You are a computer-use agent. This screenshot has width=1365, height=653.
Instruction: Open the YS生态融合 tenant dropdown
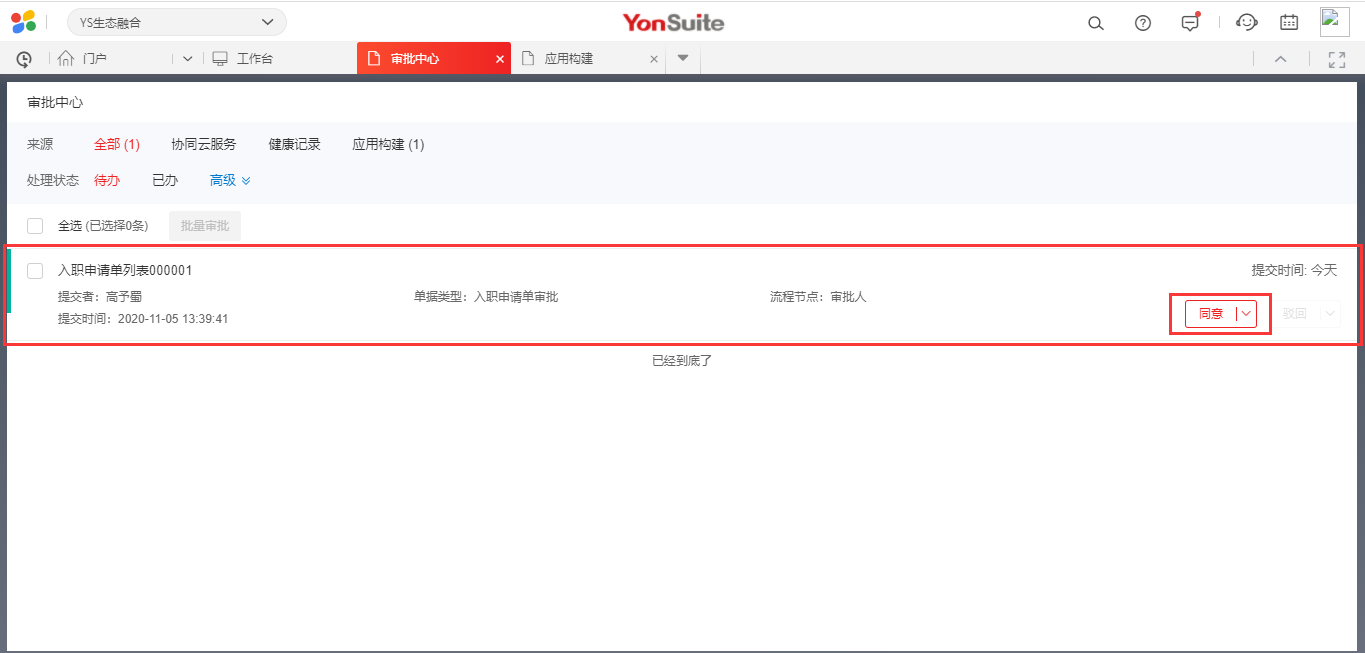177,22
